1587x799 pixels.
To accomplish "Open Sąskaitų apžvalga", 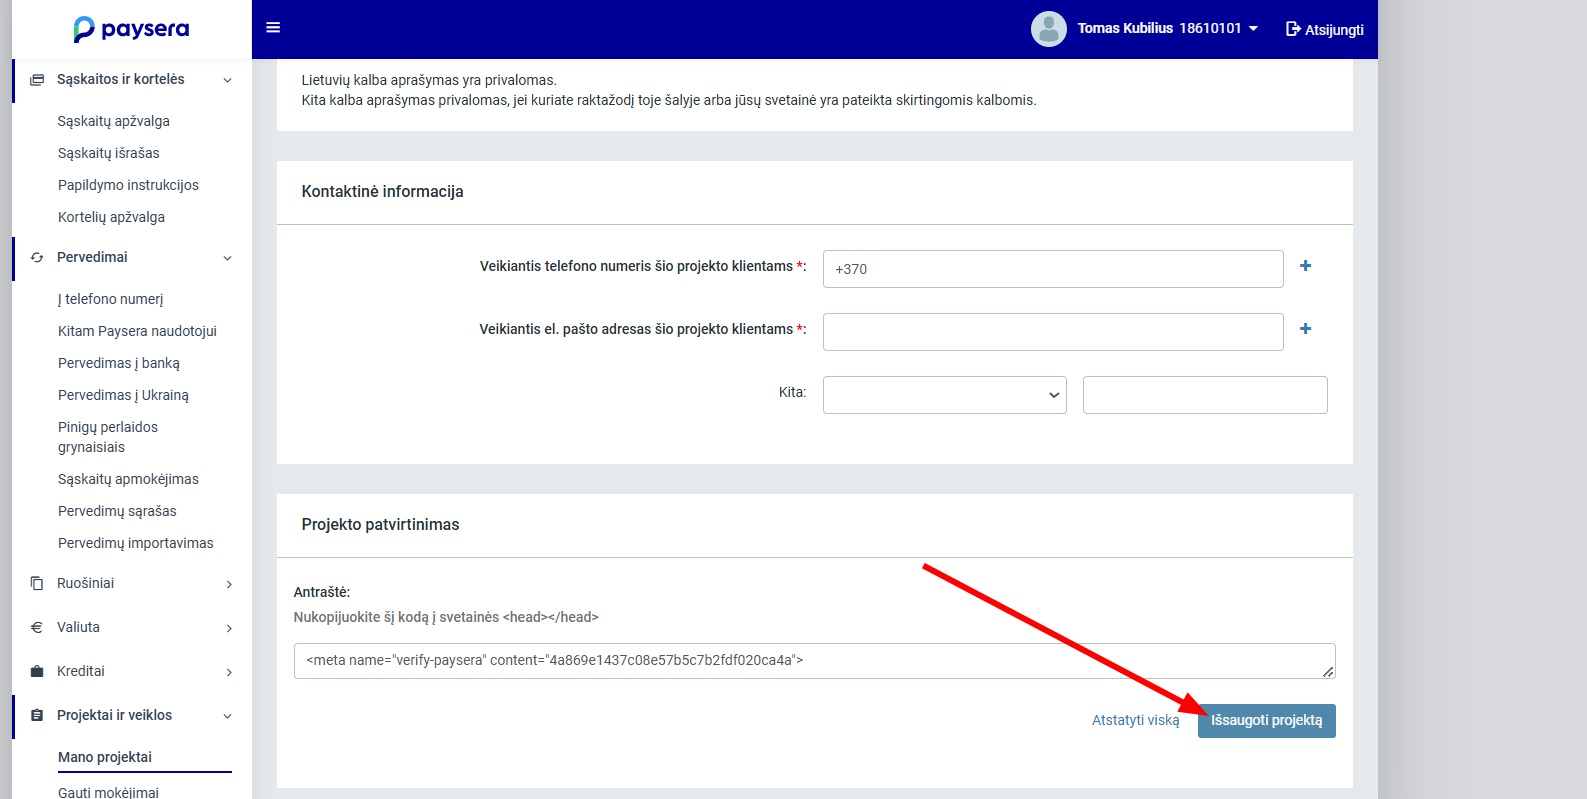I will click(x=114, y=121).
